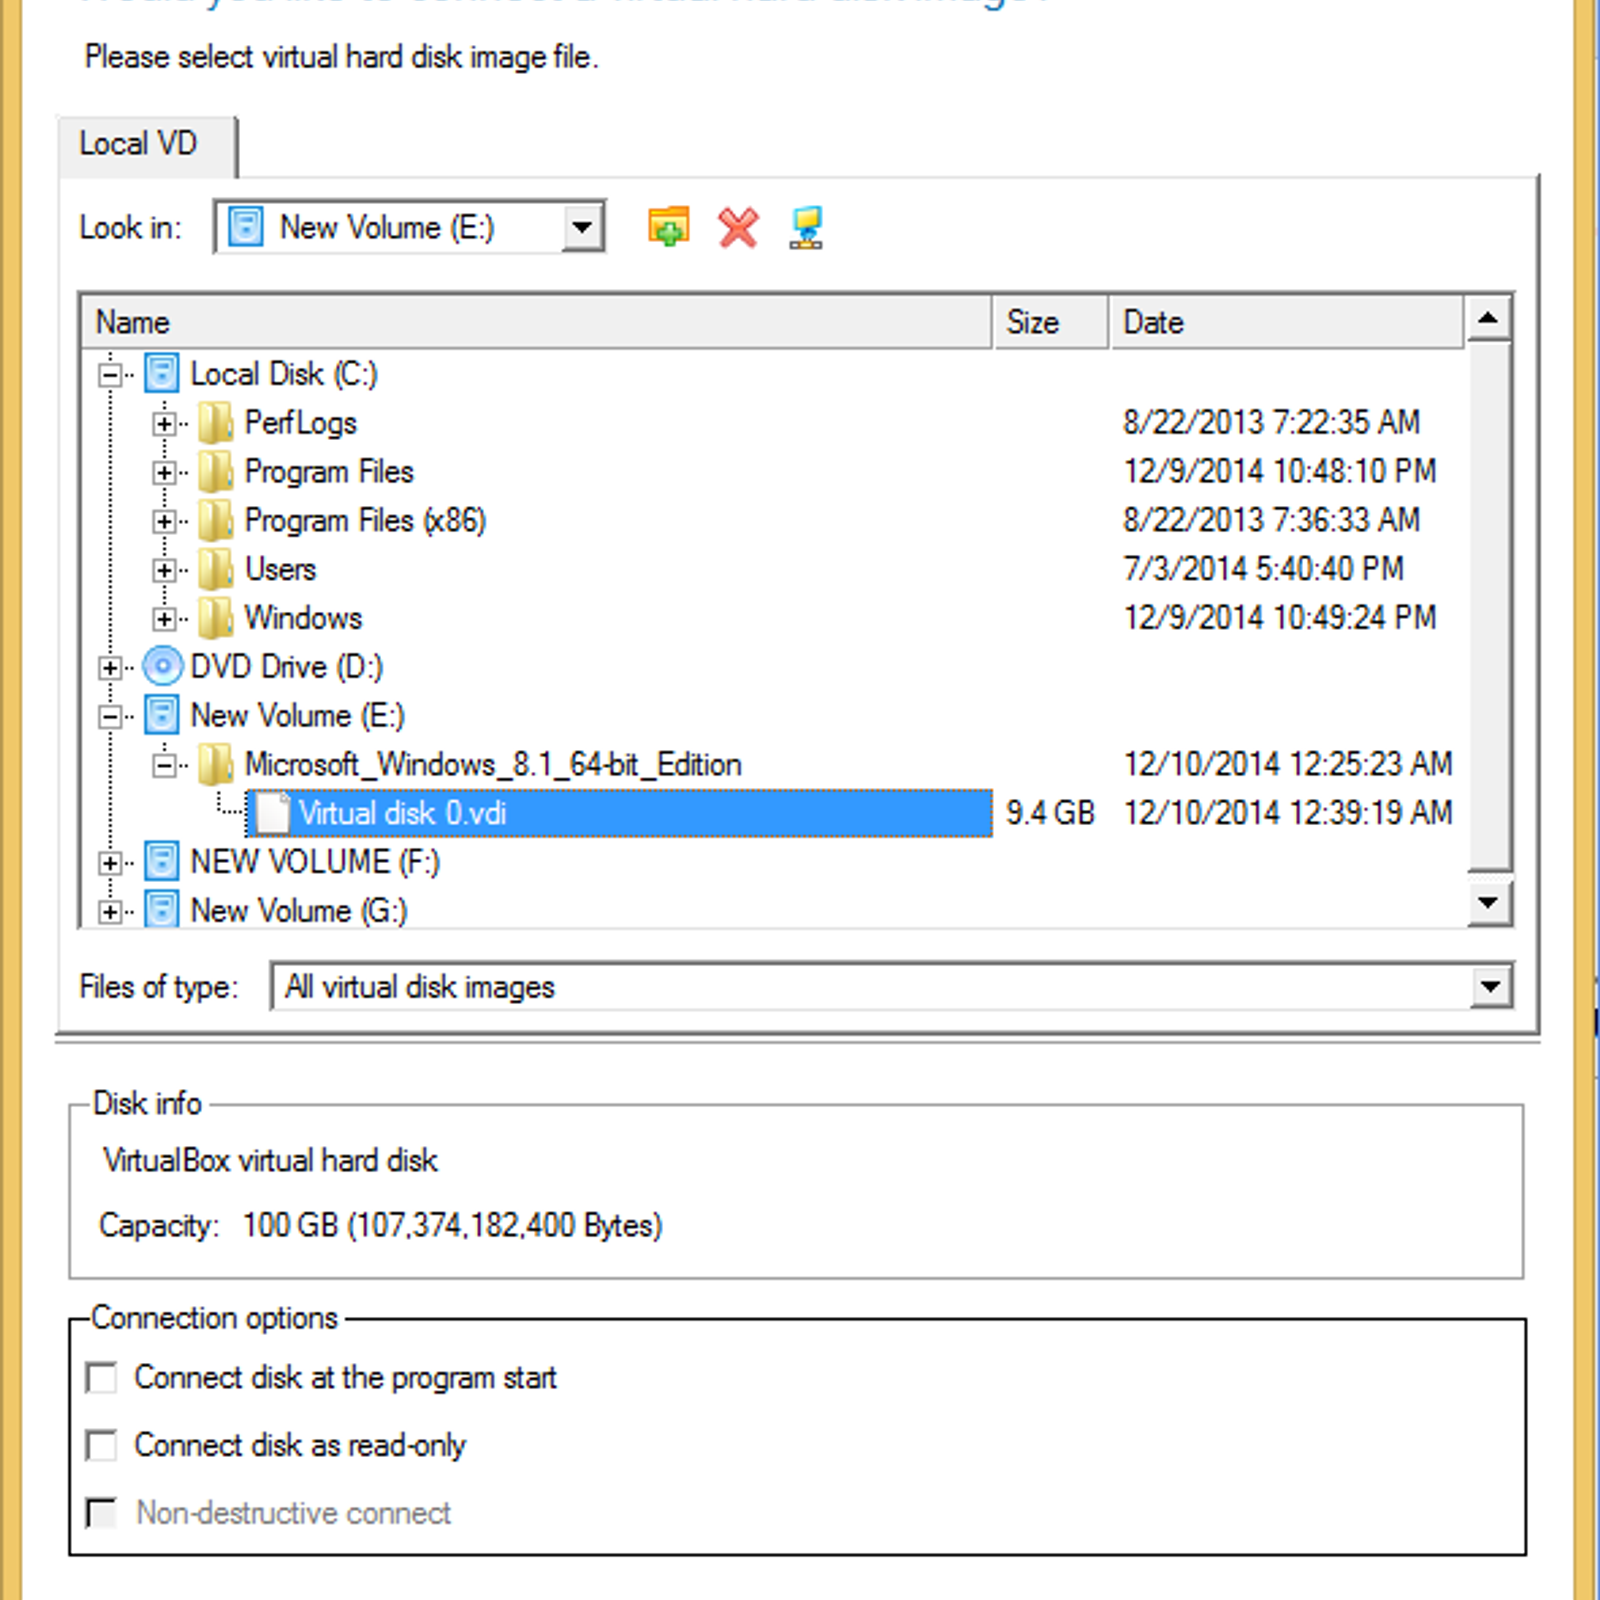Click the Windows folder icon
Image resolution: width=1600 pixels, height=1600 pixels.
[x=215, y=618]
